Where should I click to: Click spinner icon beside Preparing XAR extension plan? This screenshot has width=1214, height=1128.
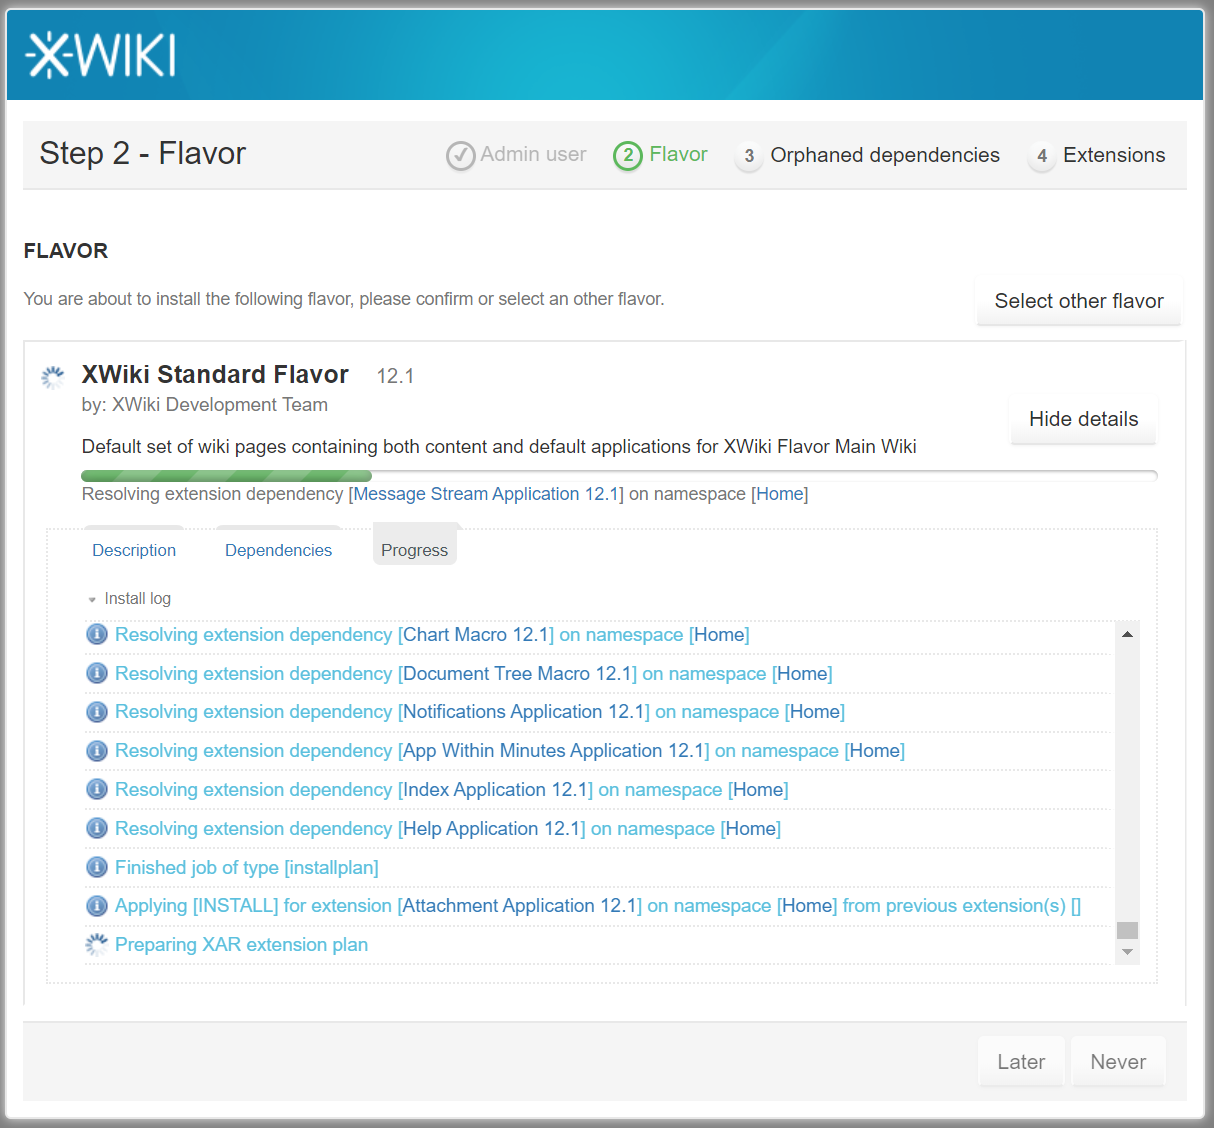[x=97, y=945]
